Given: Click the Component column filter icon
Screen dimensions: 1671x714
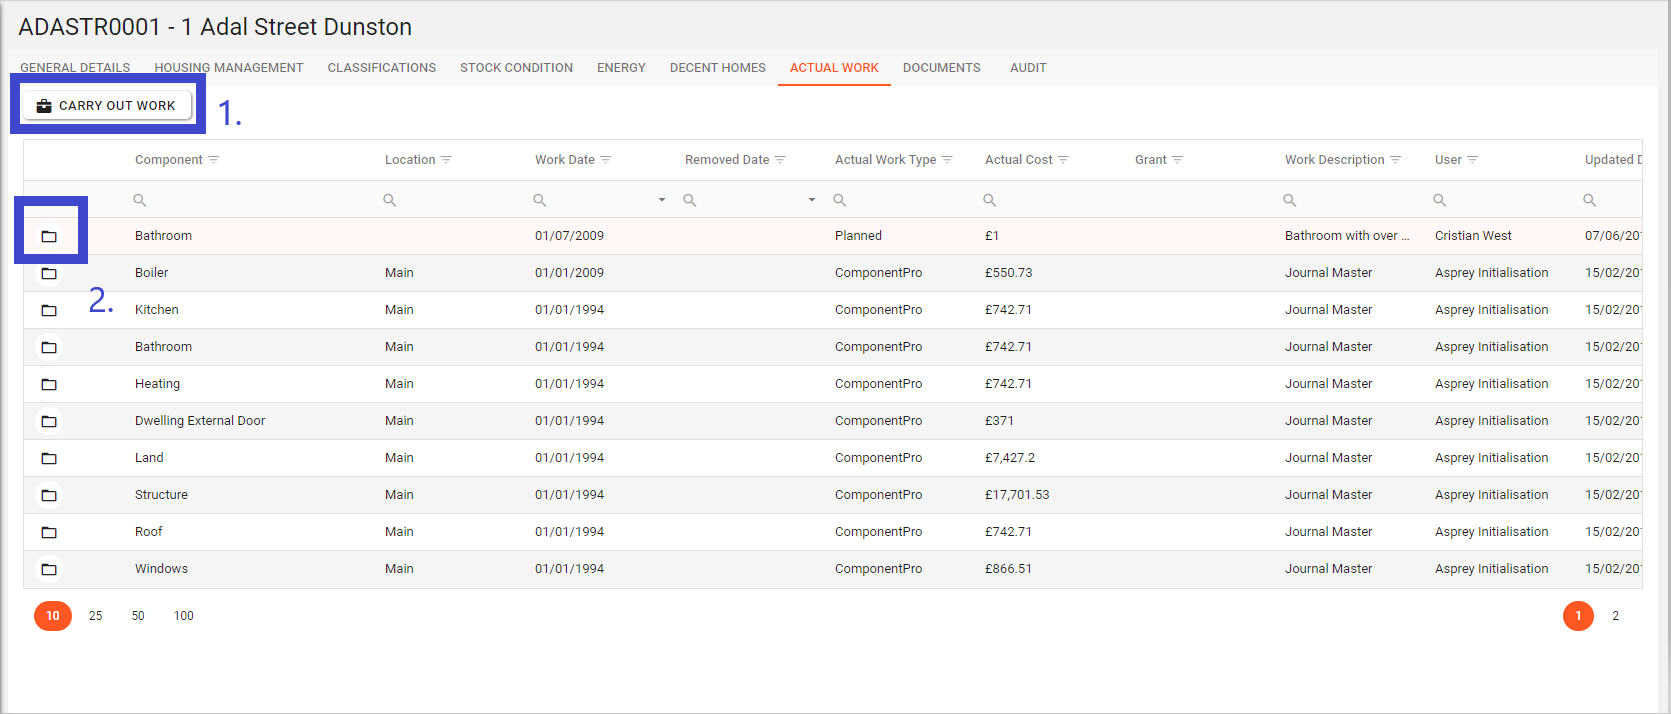Looking at the screenshot, I should click(214, 160).
